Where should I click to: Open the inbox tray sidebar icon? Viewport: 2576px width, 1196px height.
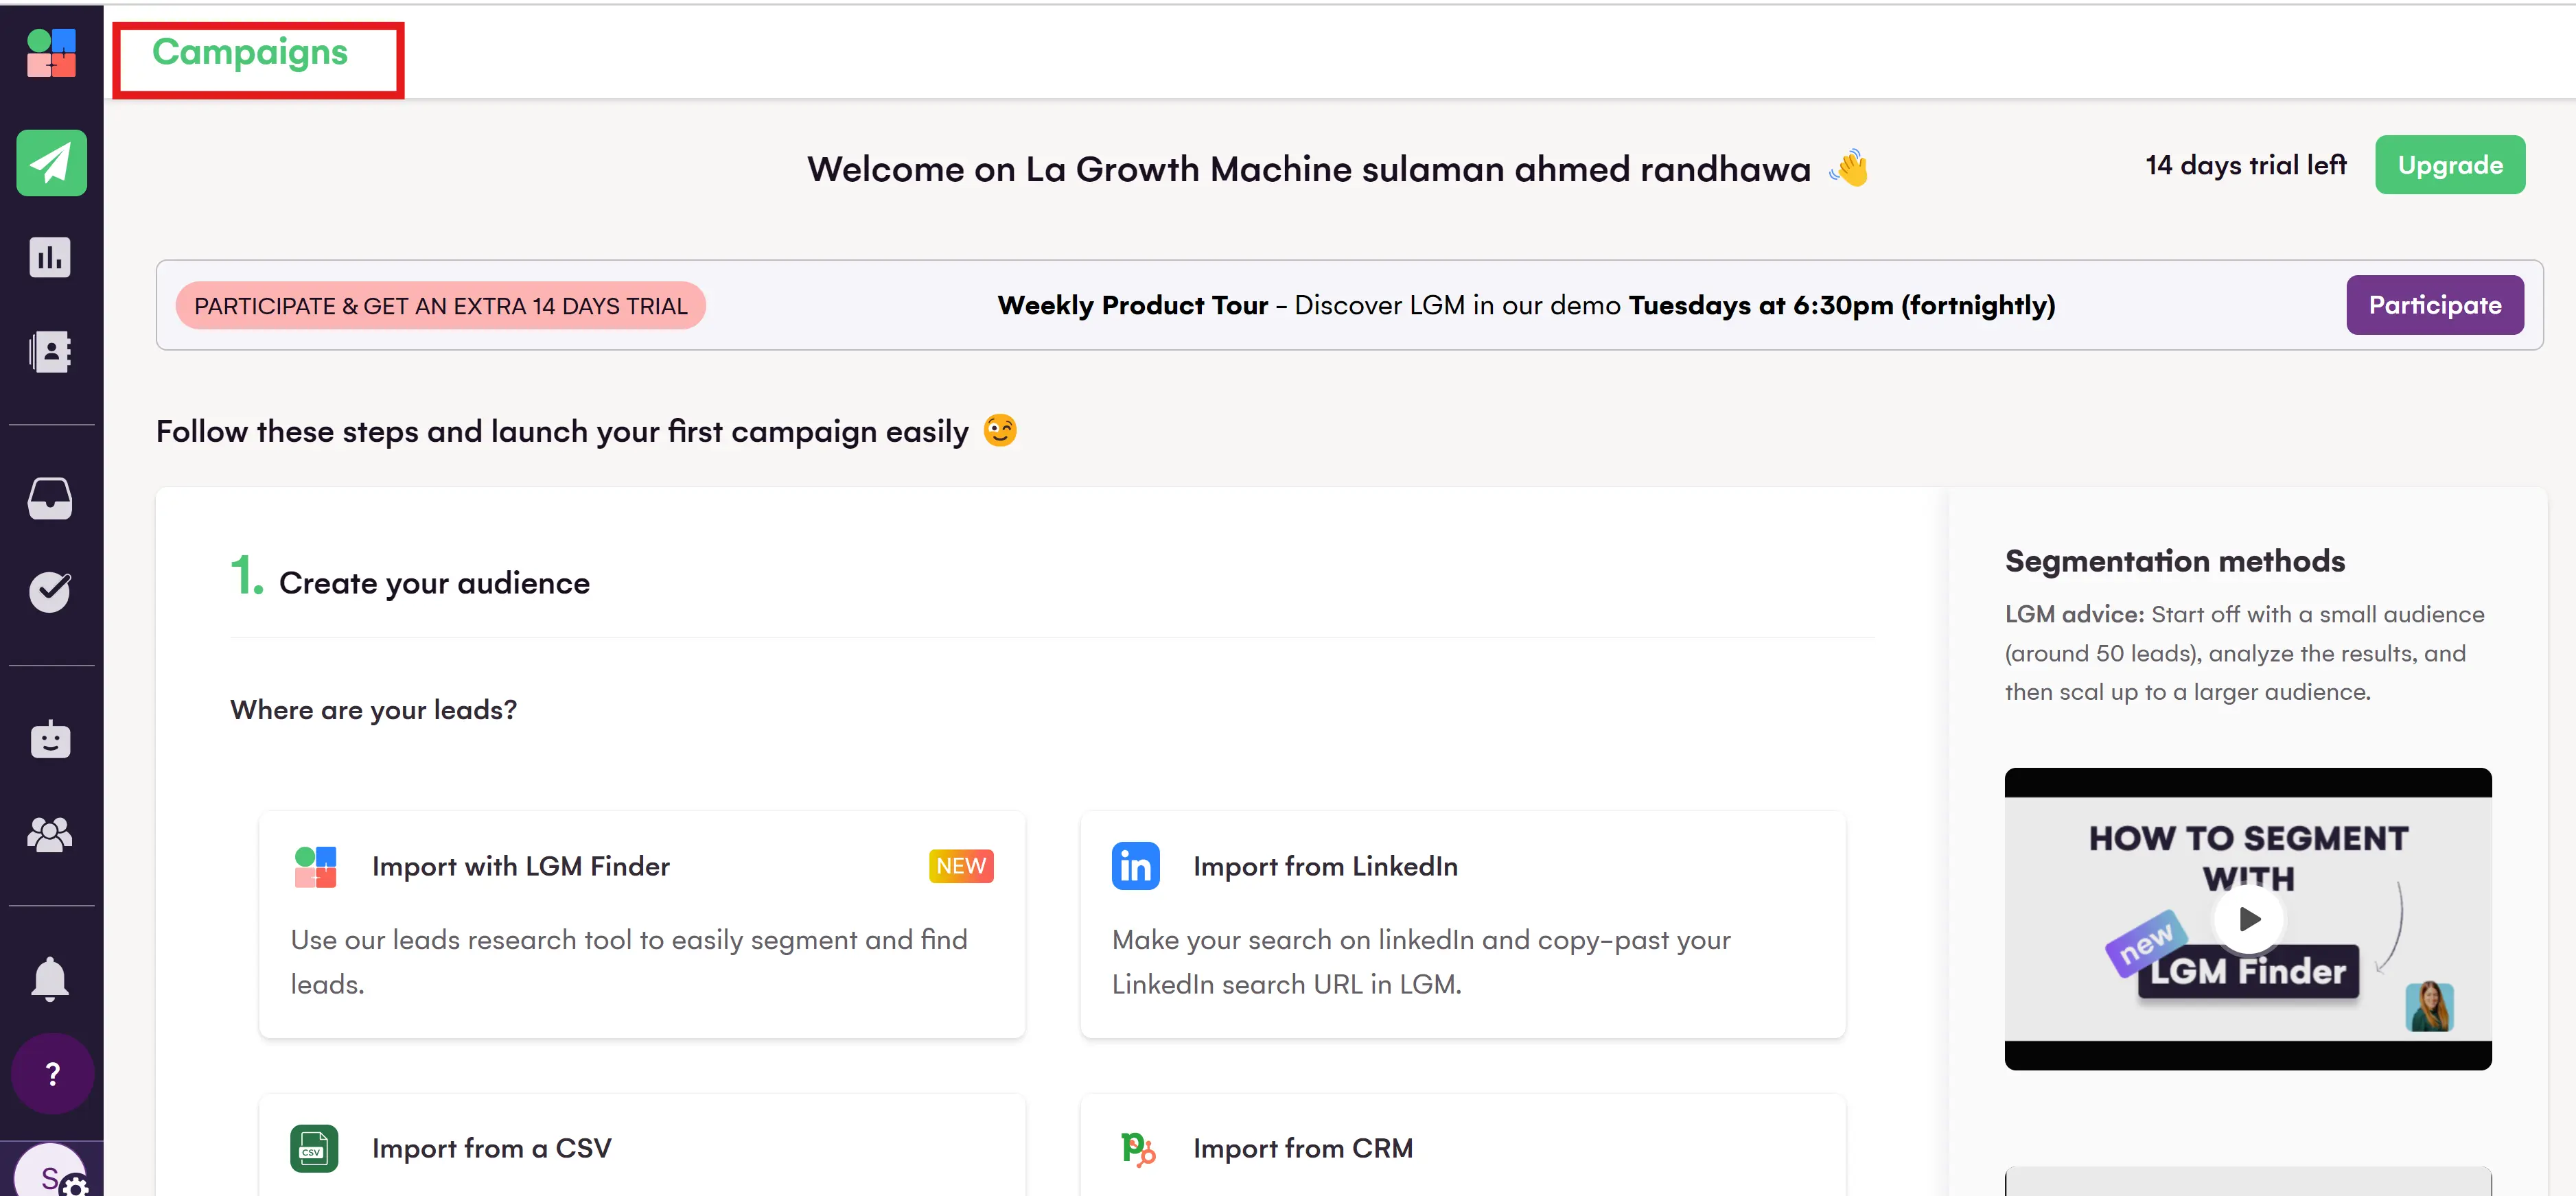(50, 498)
